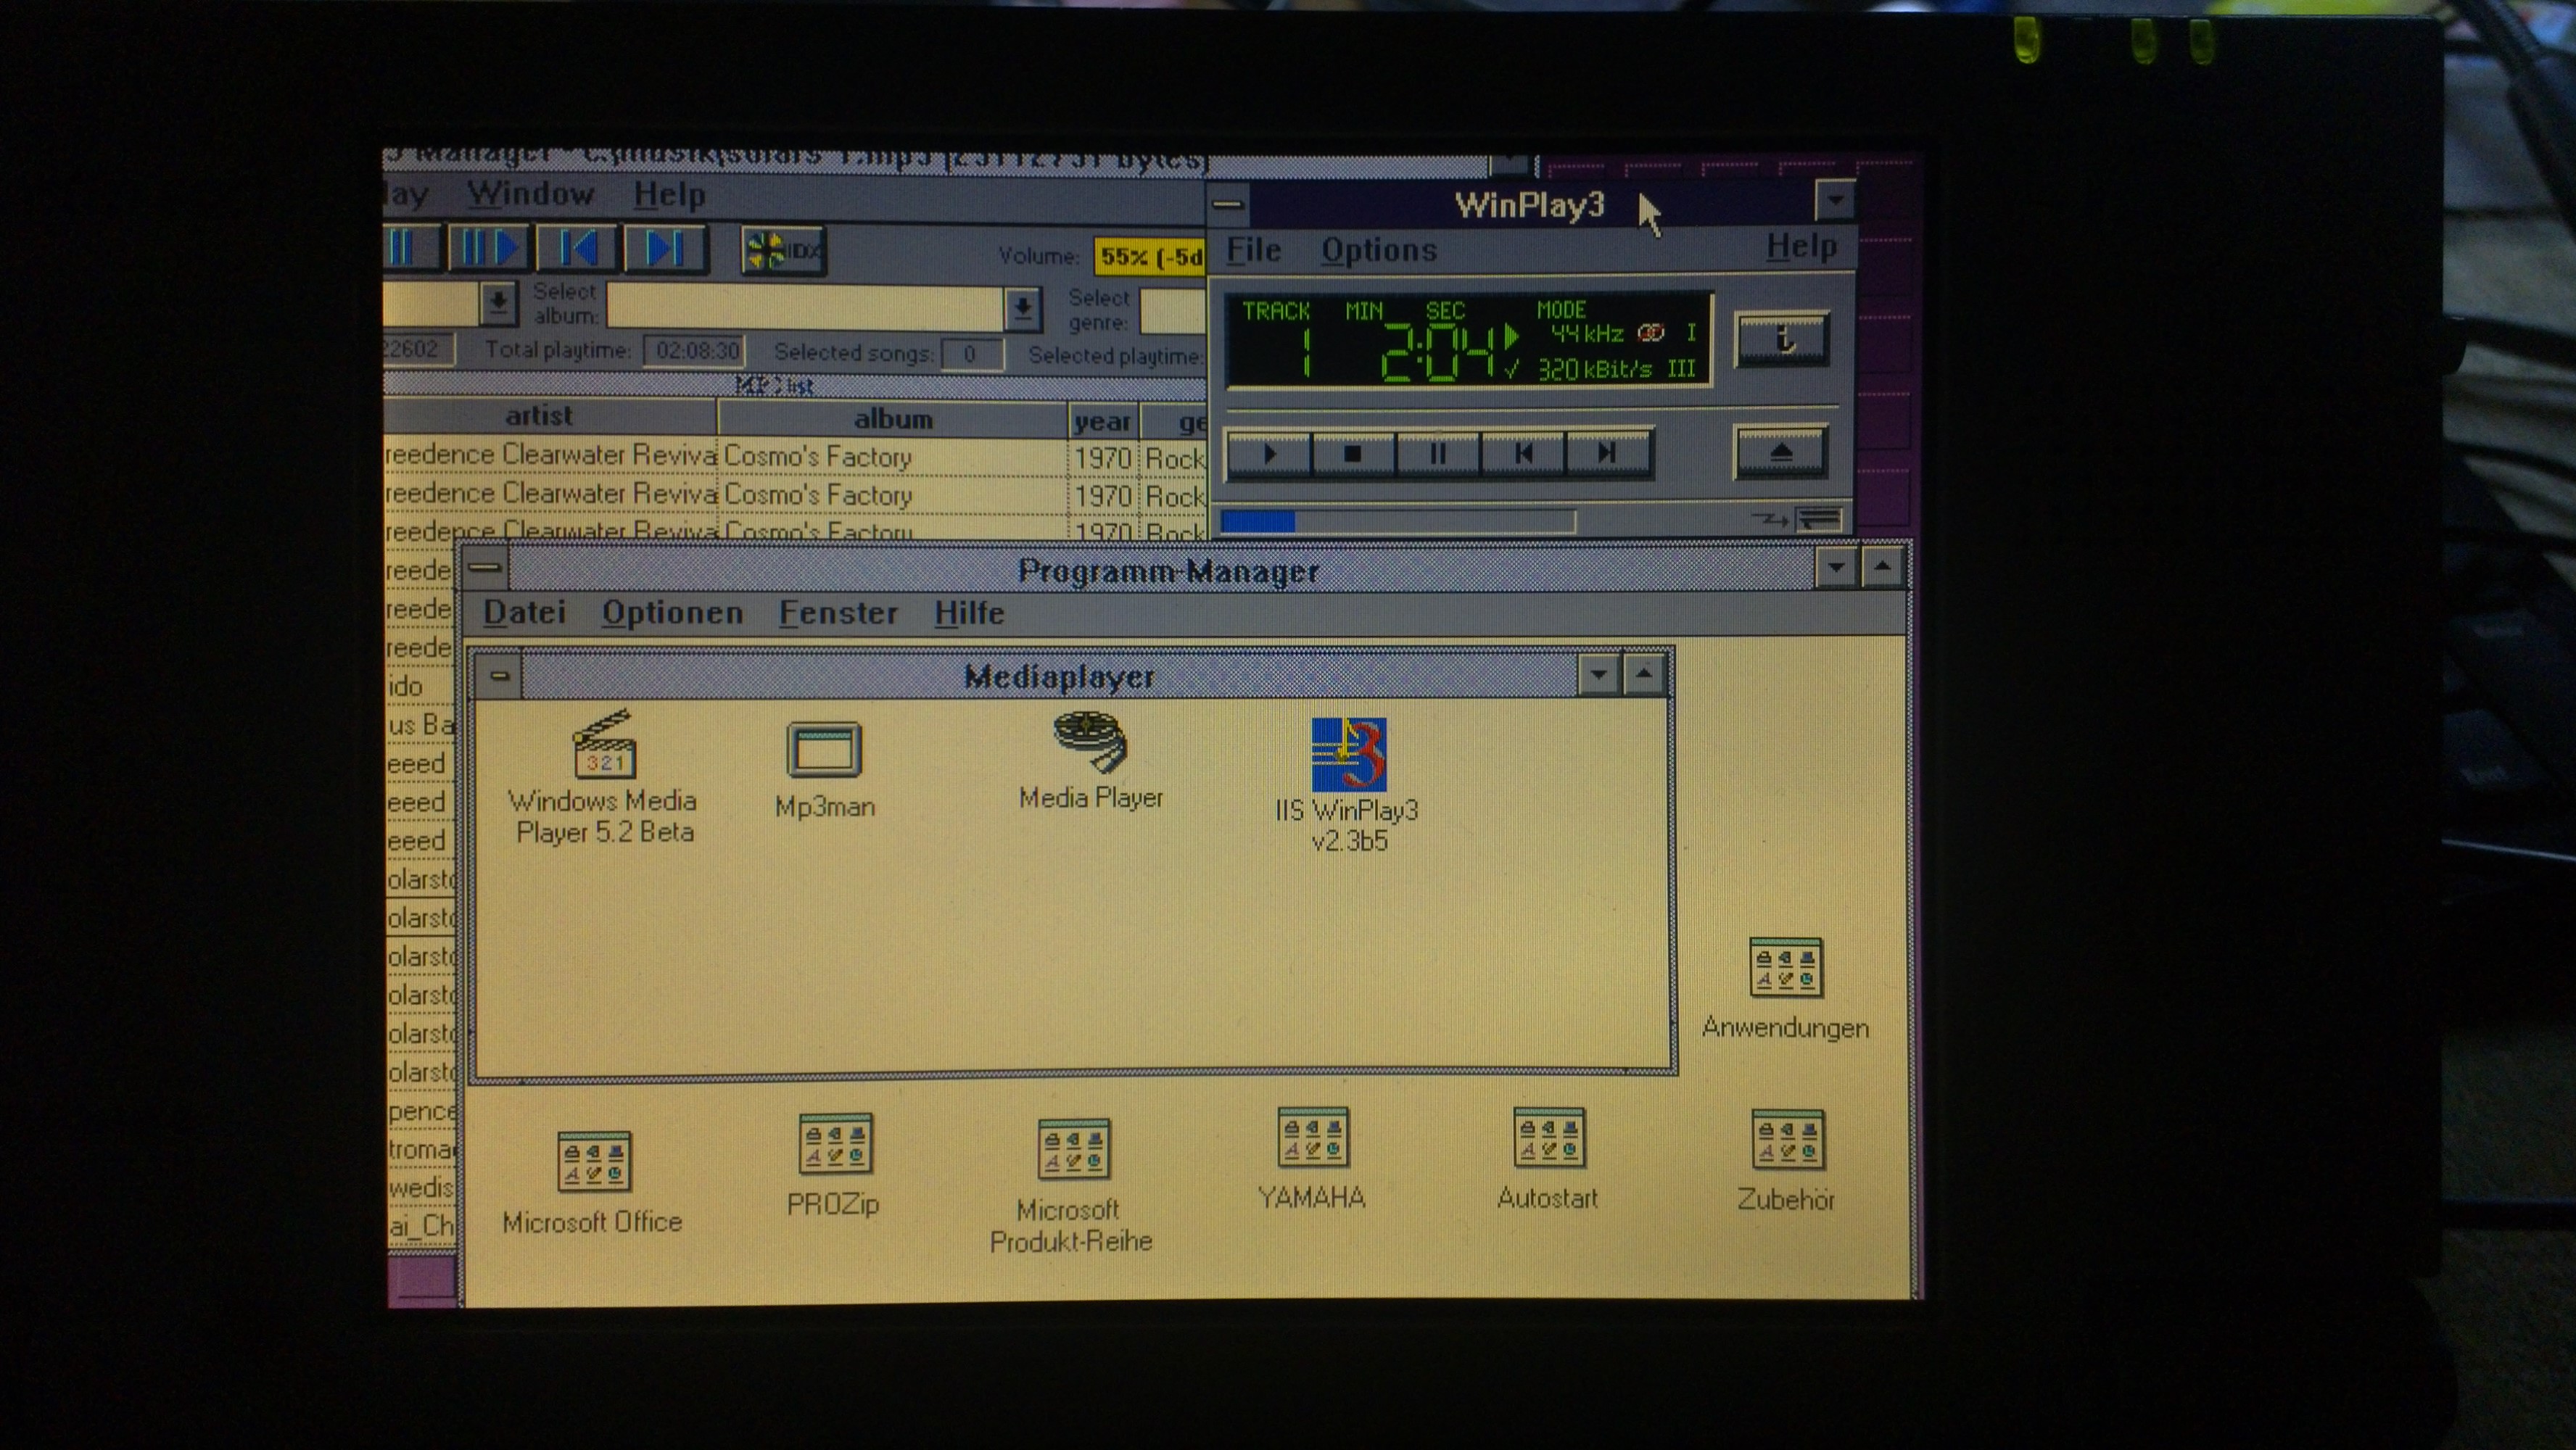Pause the track in WinPlay3
Image resolution: width=2576 pixels, height=1450 pixels.
click(1437, 455)
